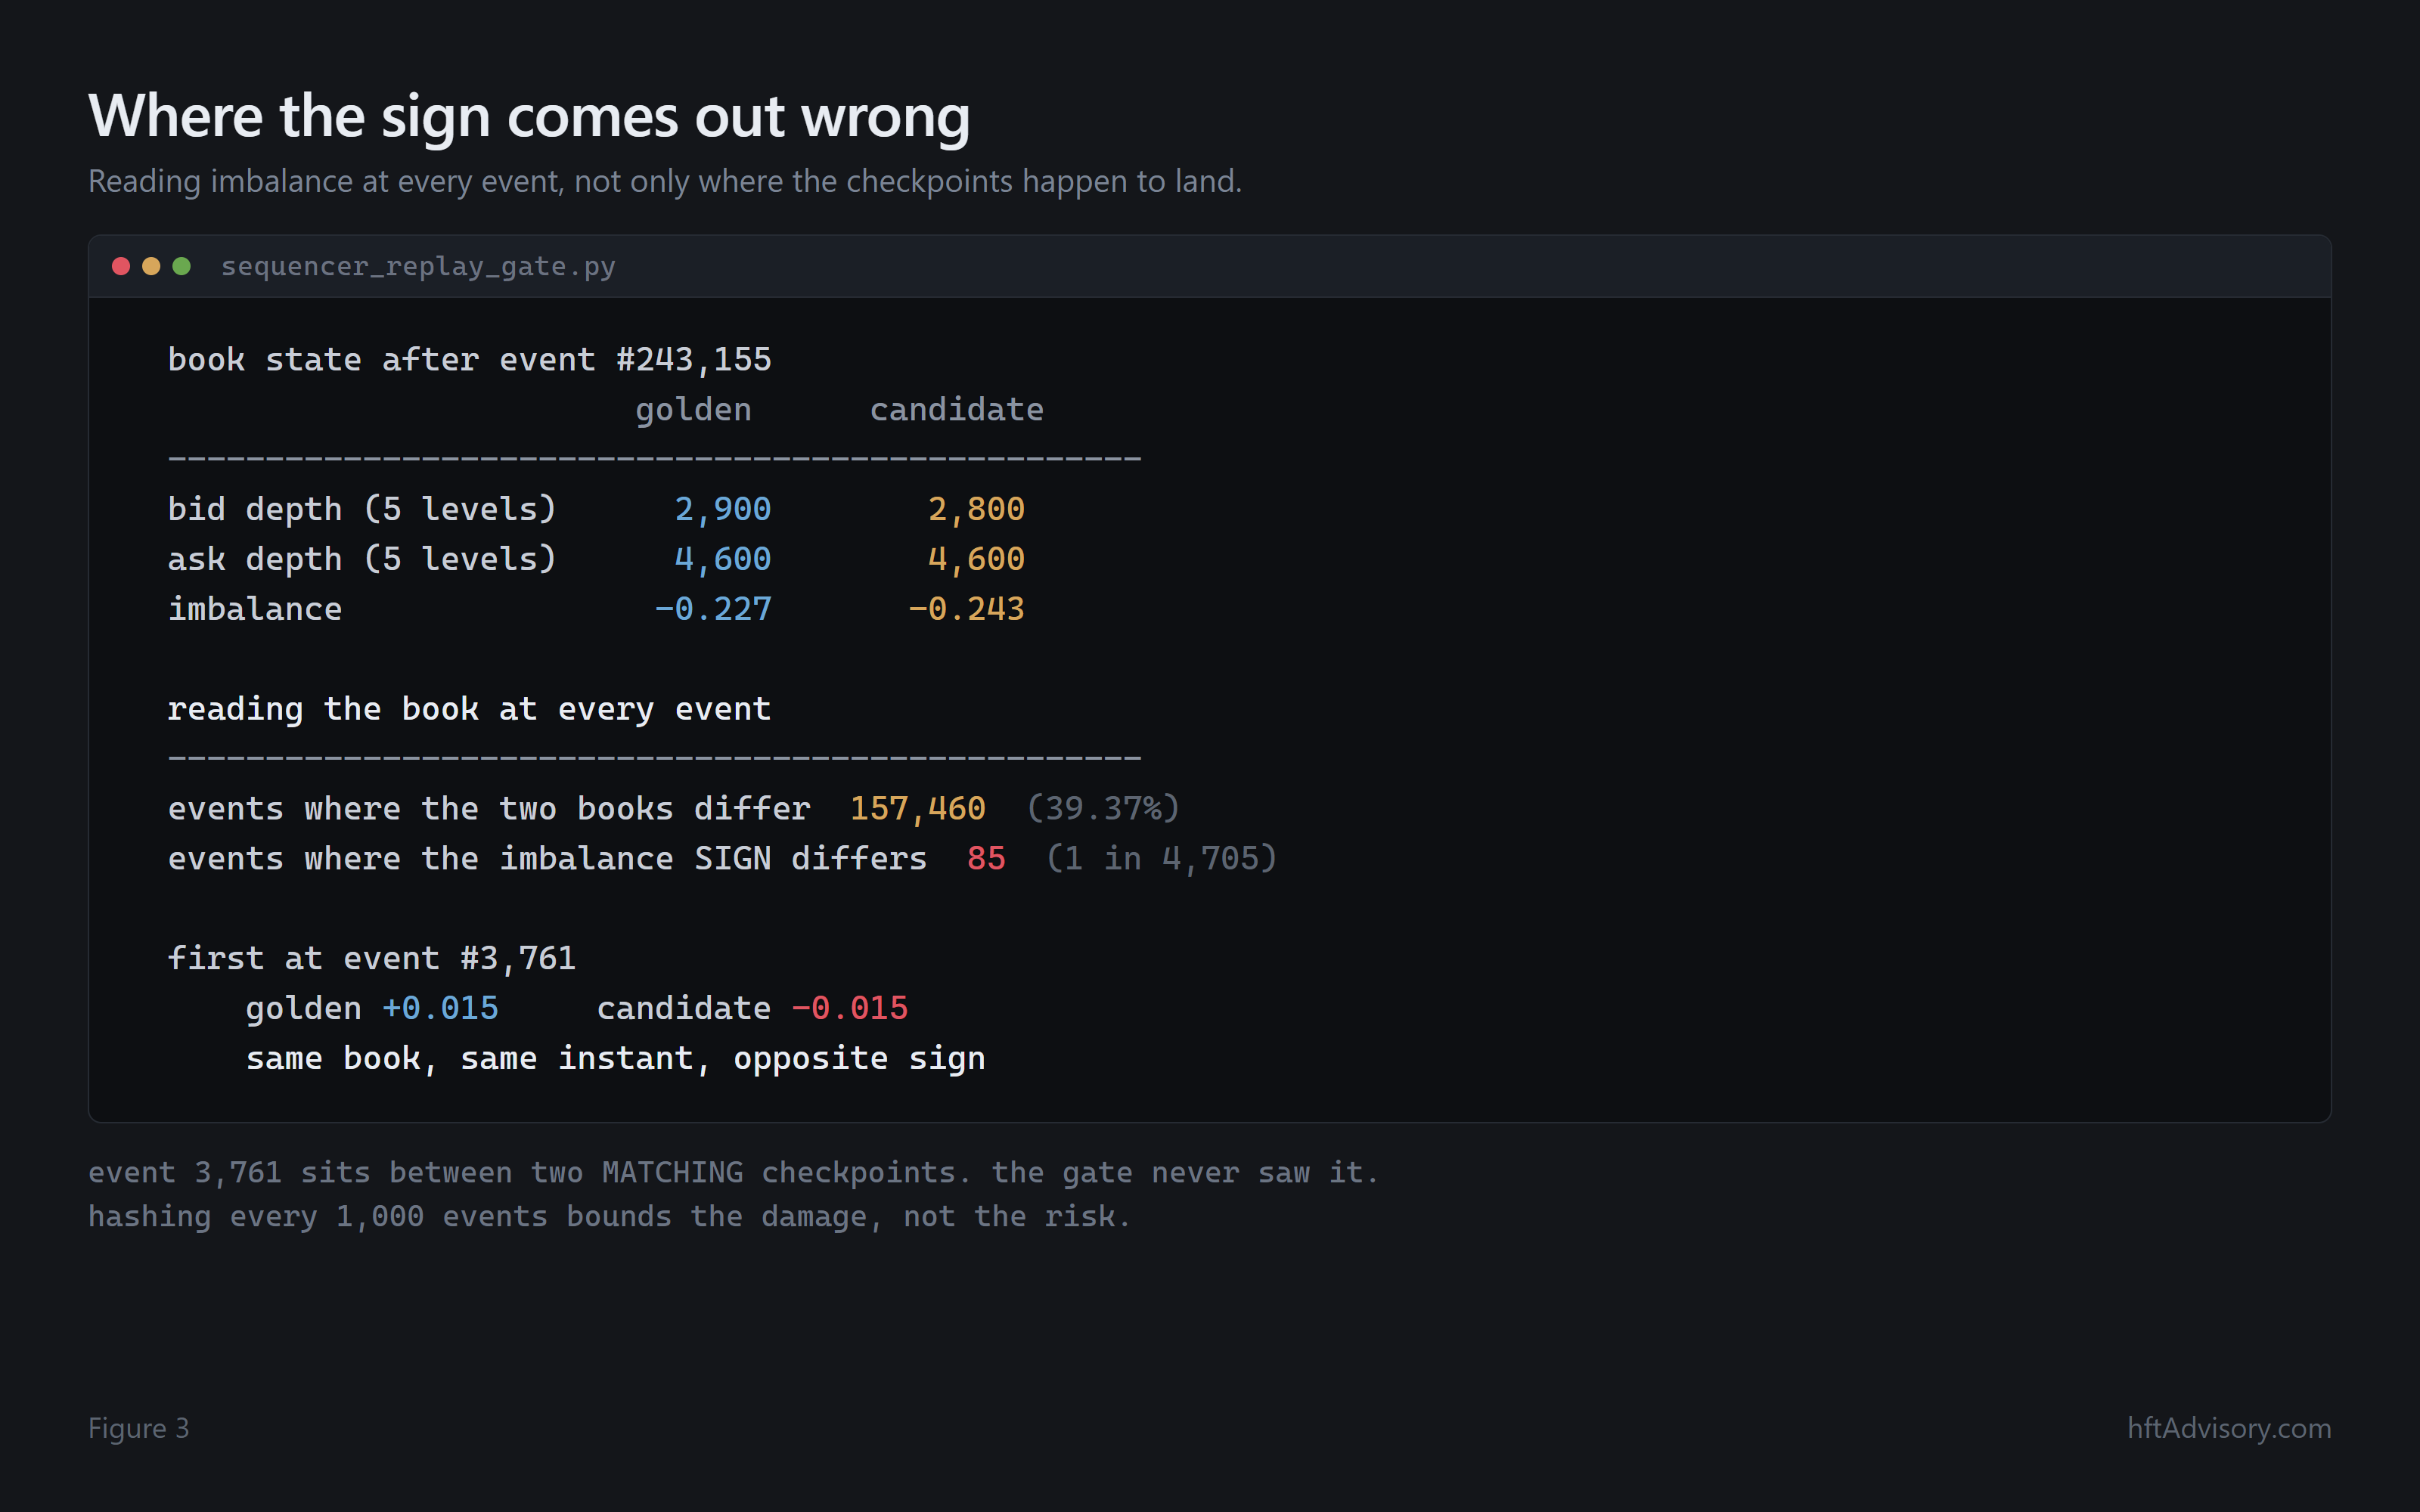Select golden bid depth value 2,900
This screenshot has height=1512, width=2420.
click(x=723, y=509)
